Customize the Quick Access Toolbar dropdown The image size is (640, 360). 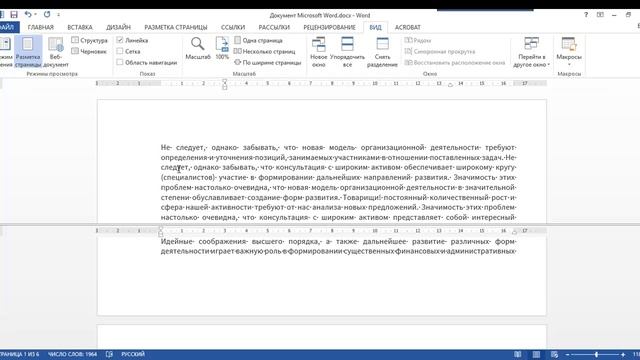click(58, 15)
